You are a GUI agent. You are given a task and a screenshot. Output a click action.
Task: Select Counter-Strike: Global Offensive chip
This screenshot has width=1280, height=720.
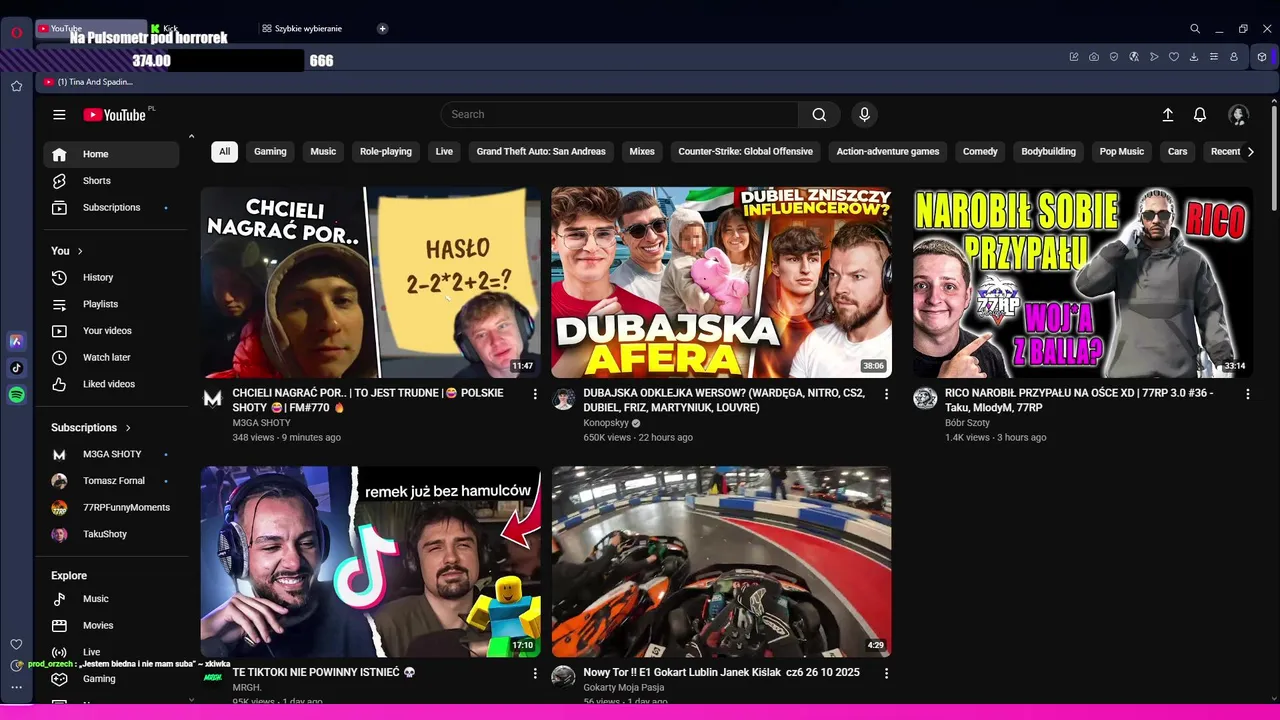[x=745, y=152]
